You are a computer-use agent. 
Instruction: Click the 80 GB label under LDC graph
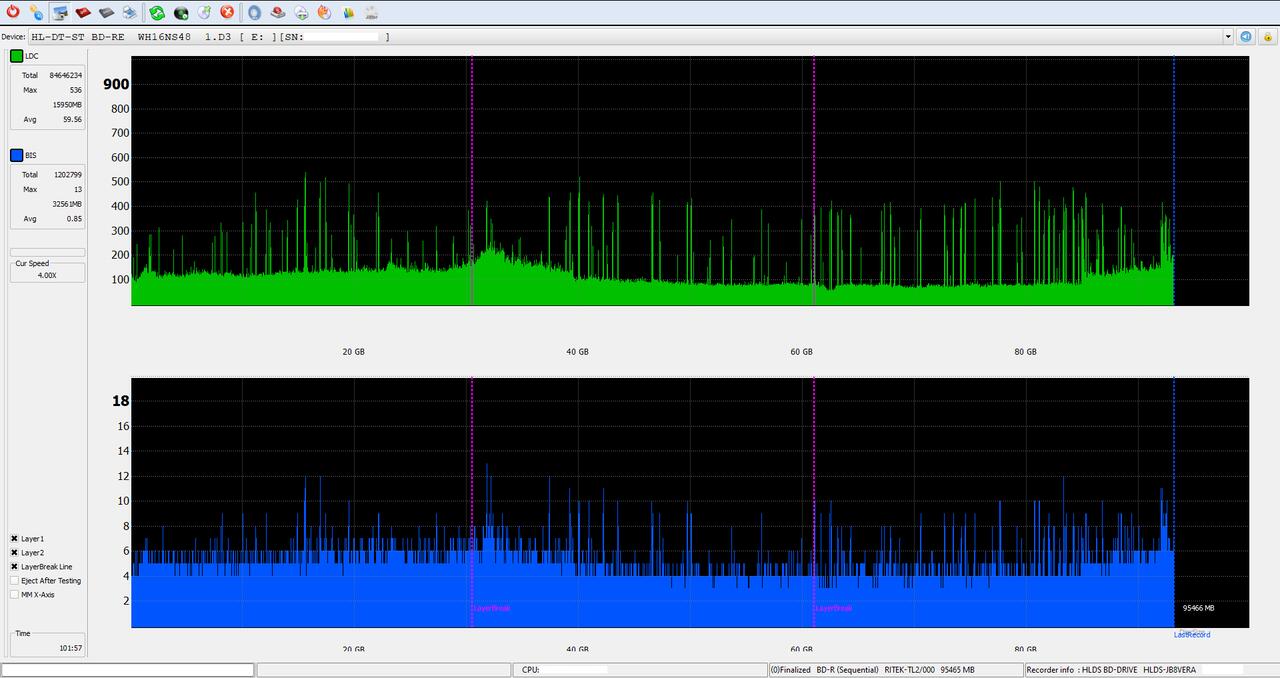(x=1025, y=352)
